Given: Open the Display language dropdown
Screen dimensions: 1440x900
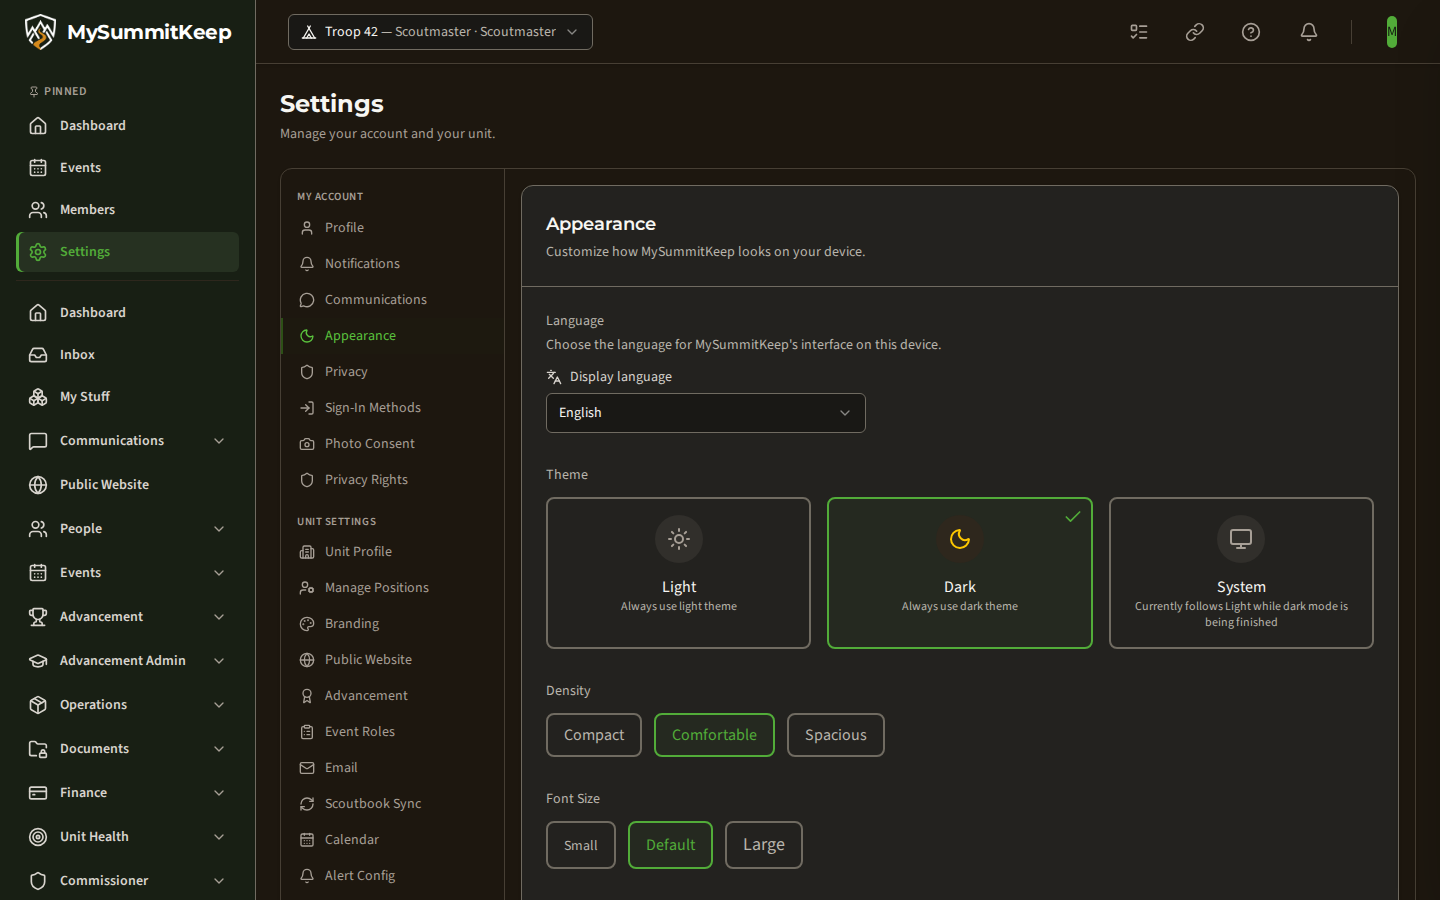Looking at the screenshot, I should coord(706,413).
